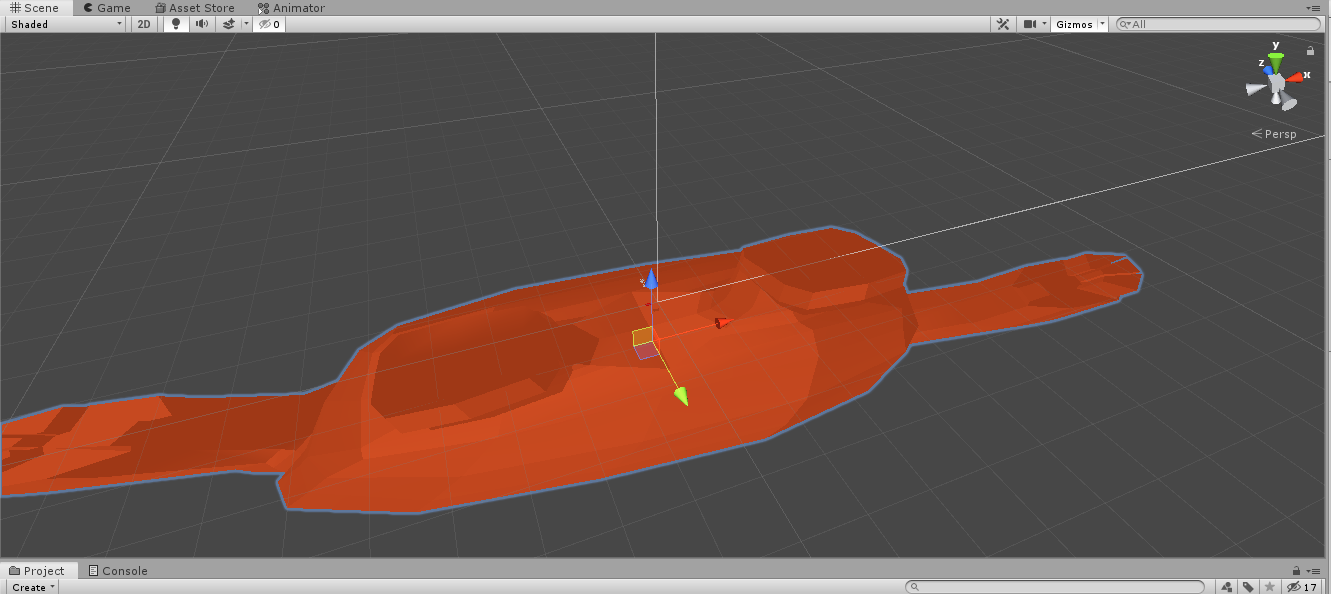Open the Shaded draw mode dropdown
1331x594 pixels.
click(x=64, y=23)
